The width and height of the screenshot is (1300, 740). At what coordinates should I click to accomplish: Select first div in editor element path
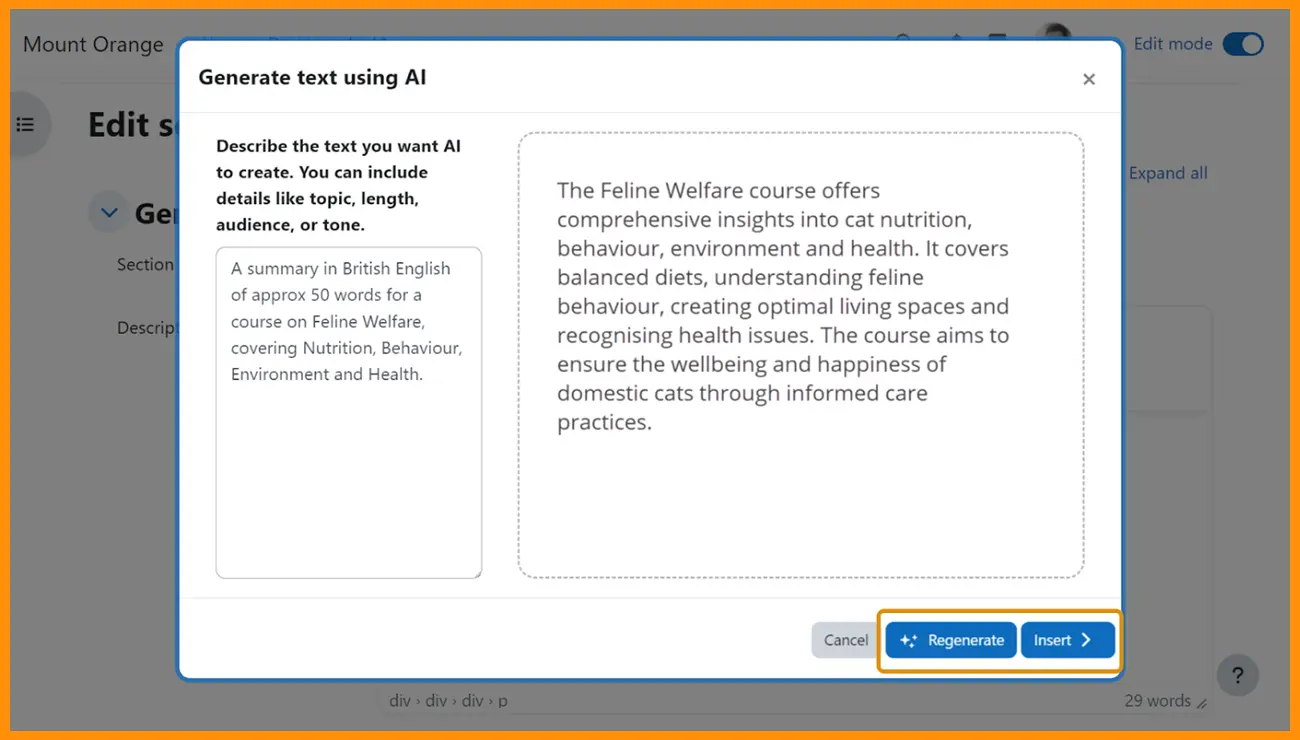(x=399, y=701)
